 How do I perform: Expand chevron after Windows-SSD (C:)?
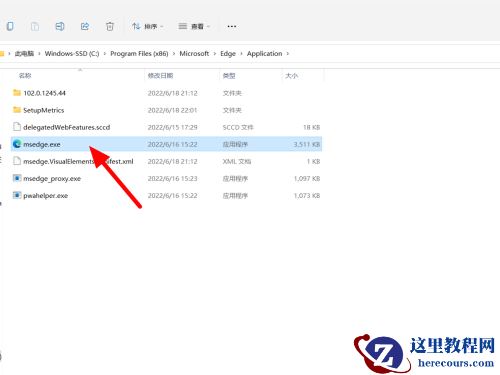point(105,53)
